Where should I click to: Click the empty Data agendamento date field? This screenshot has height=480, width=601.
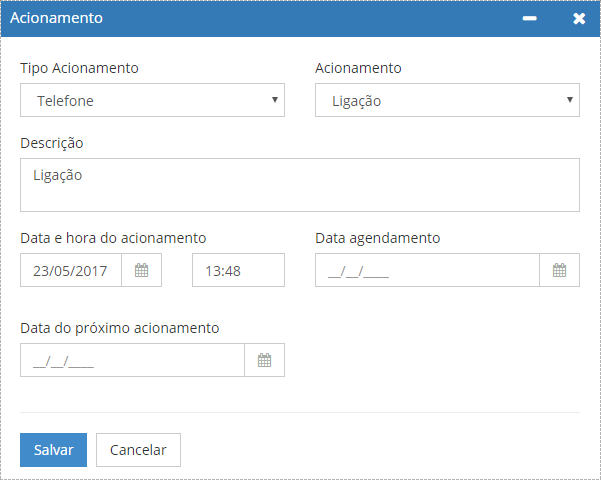427,270
